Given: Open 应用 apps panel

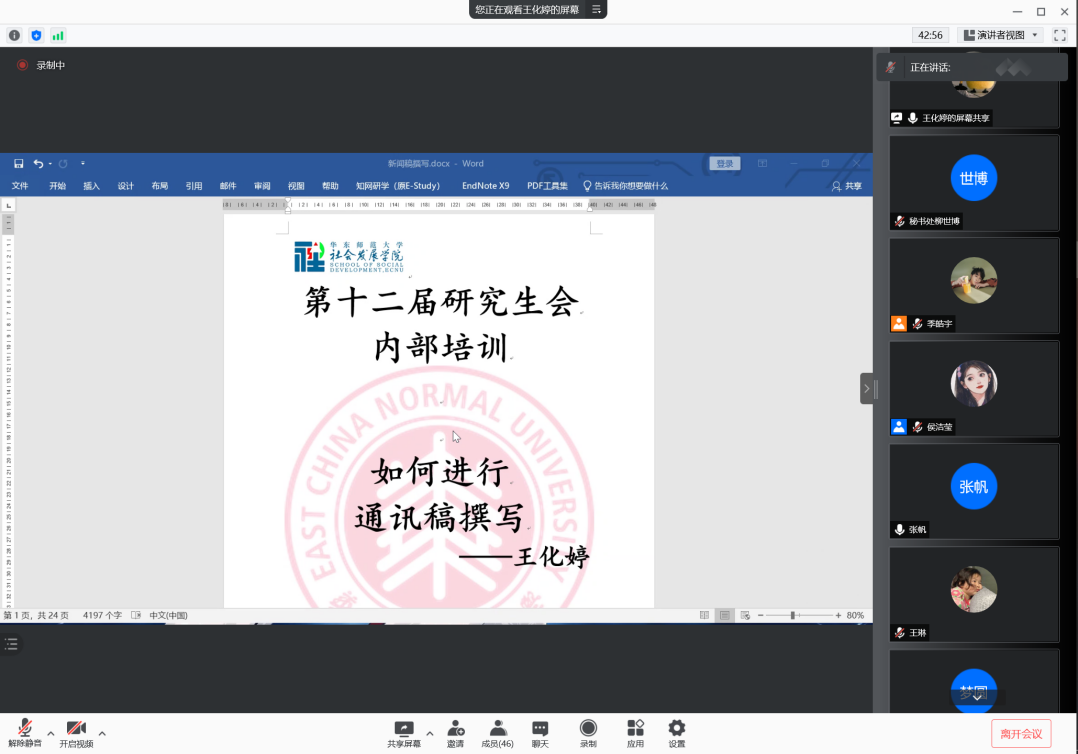Looking at the screenshot, I should pos(635,733).
